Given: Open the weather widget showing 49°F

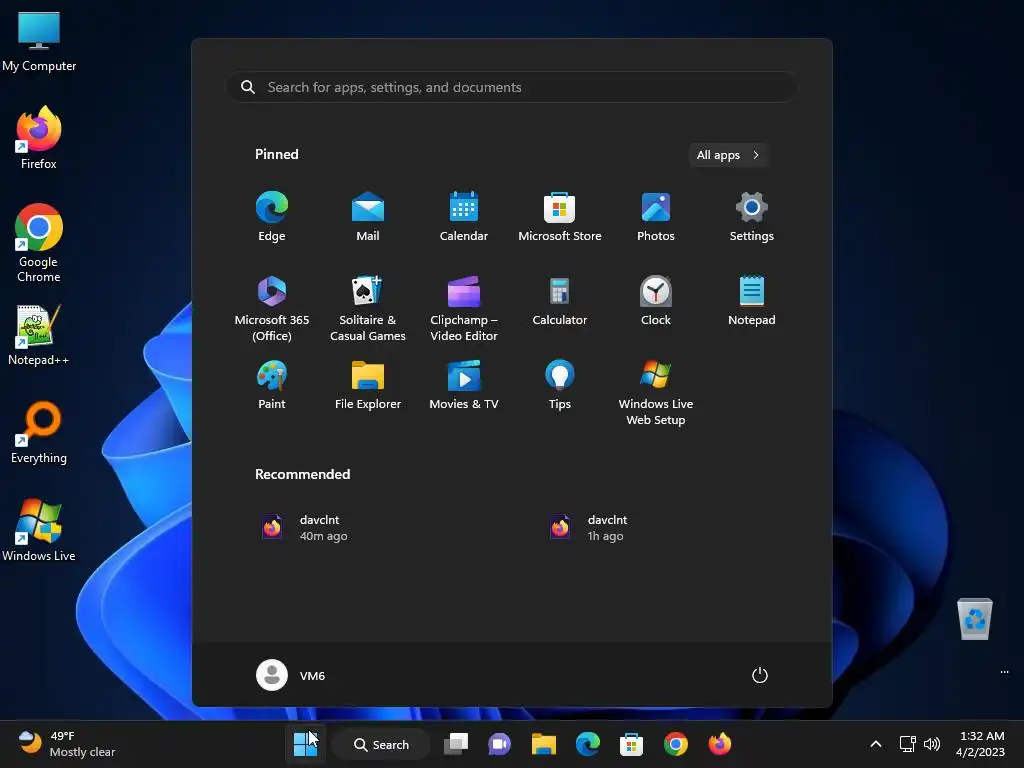Looking at the screenshot, I should click(67, 744).
